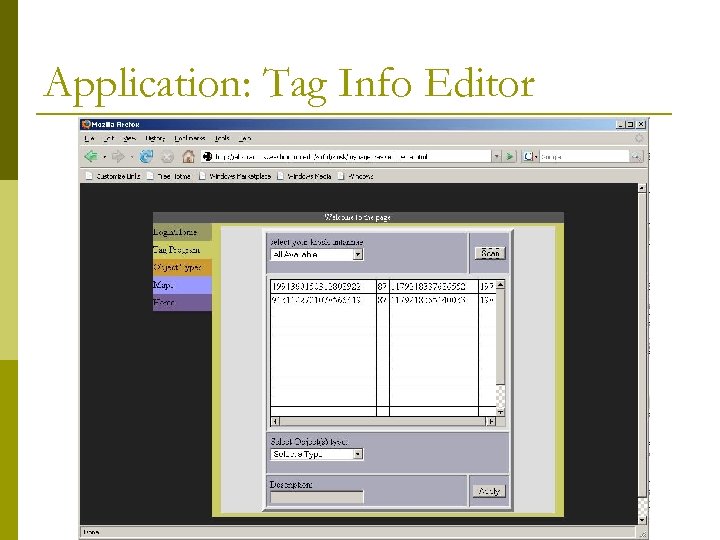The width and height of the screenshot is (720, 540).
Task: Reload the page with the Refresh icon
Action: click(146, 157)
